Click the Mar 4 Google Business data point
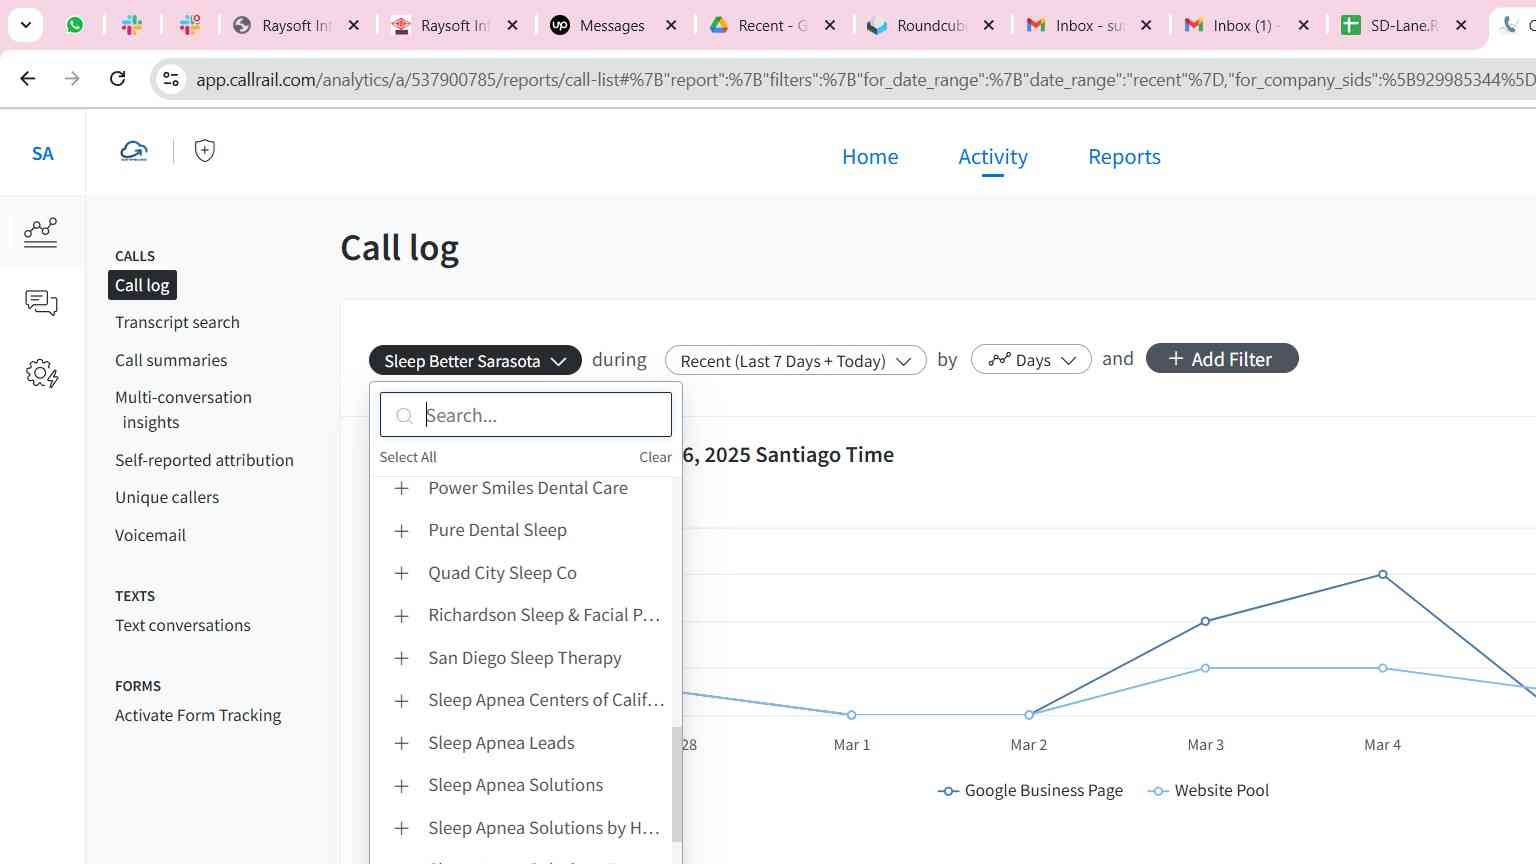This screenshot has height=864, width=1536. click(x=1383, y=574)
